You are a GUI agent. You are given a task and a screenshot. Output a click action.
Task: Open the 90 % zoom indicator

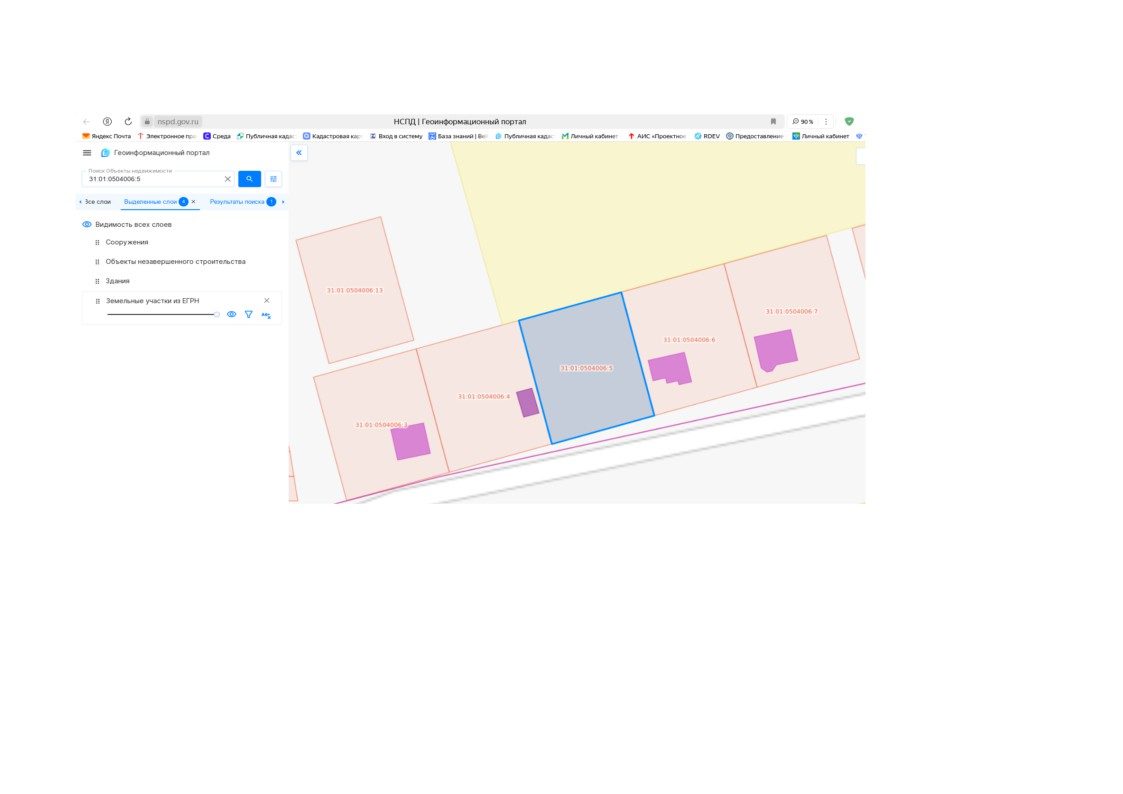click(x=803, y=122)
